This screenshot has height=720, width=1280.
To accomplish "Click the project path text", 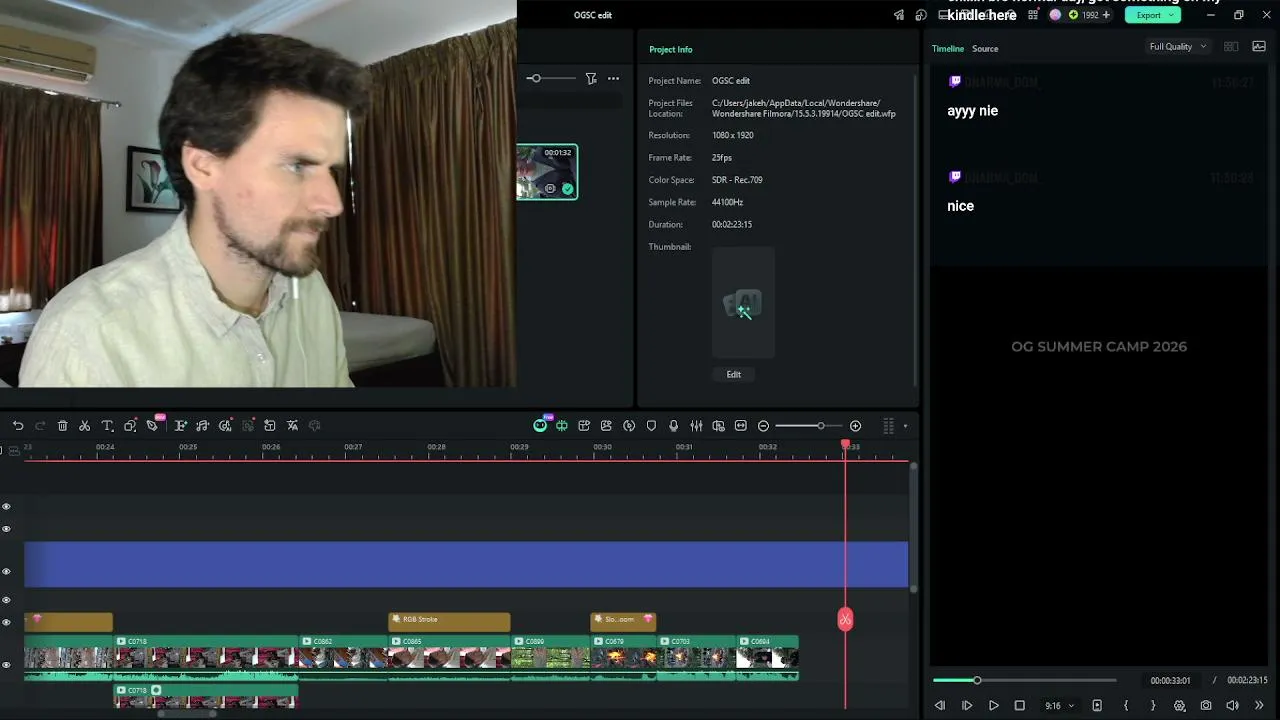I will 804,108.
